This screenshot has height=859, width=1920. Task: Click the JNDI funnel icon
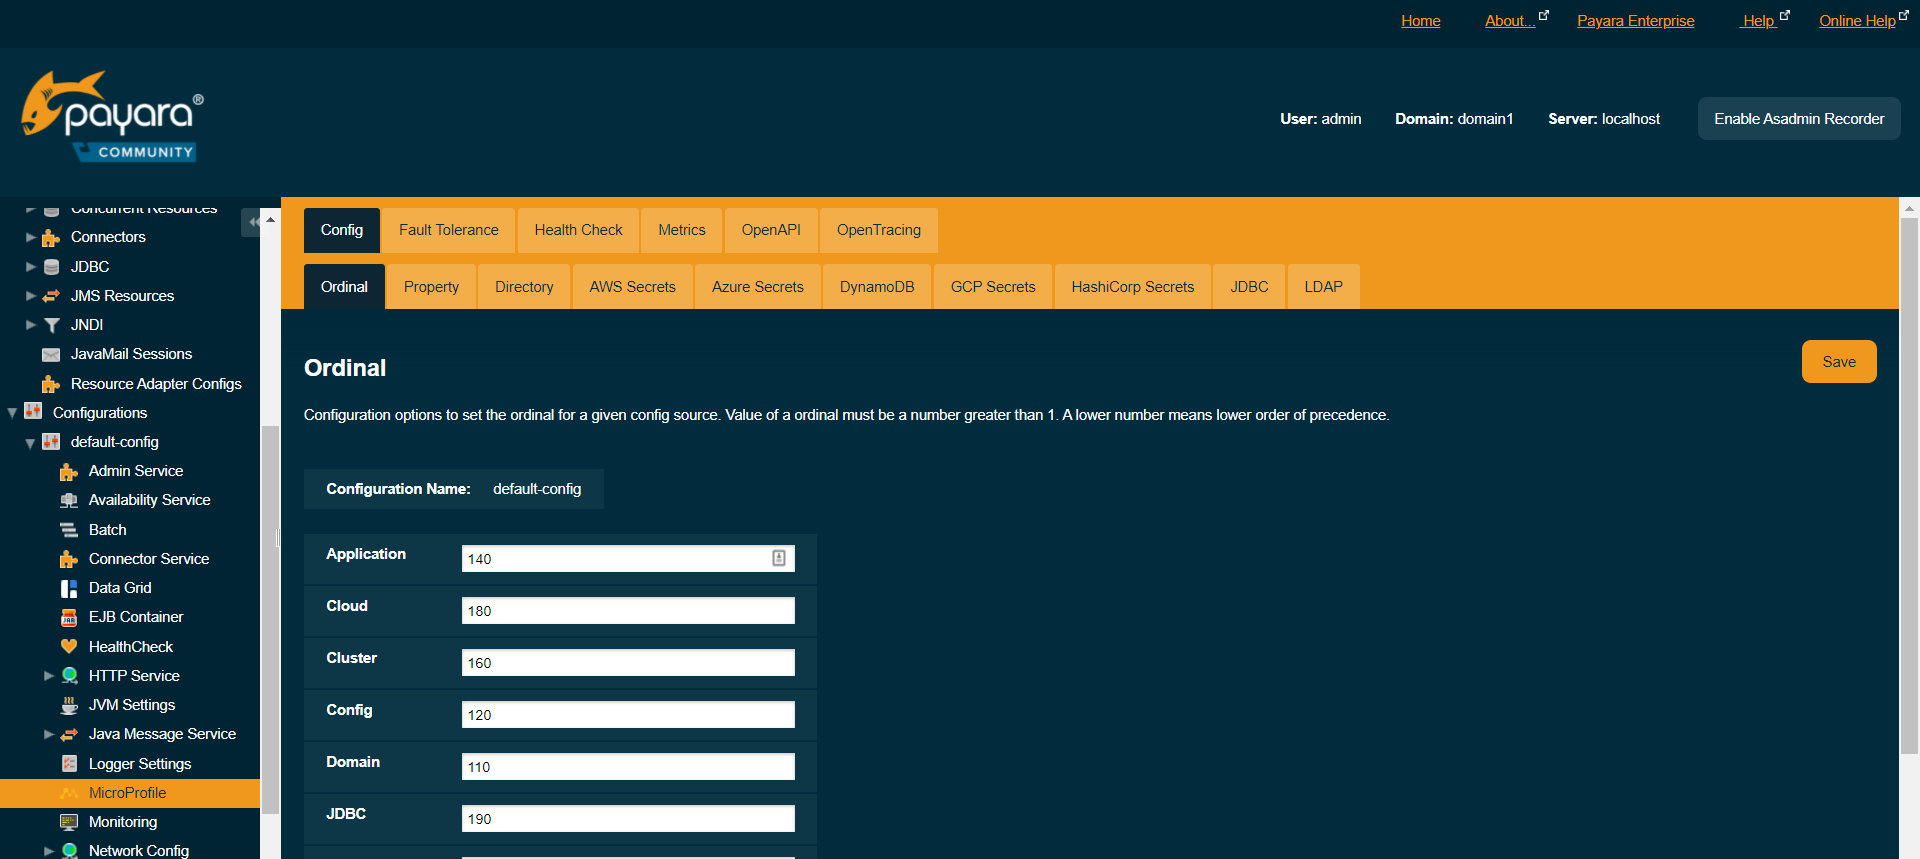tap(51, 325)
